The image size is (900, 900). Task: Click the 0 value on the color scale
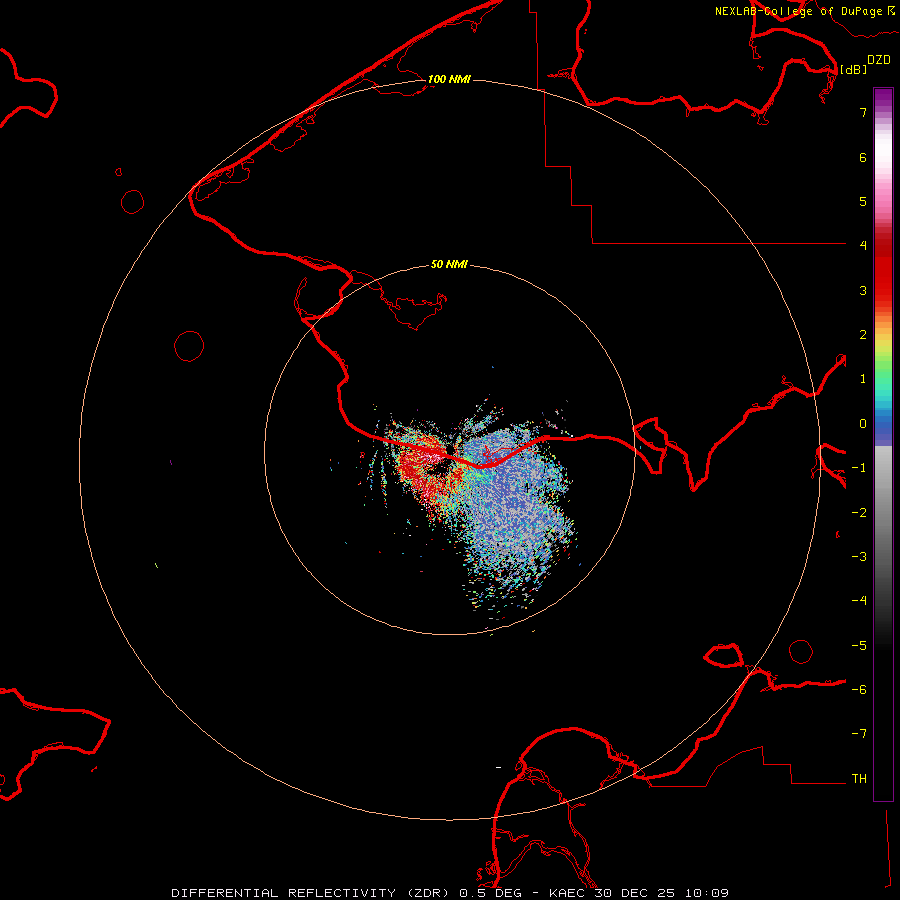pyautogui.click(x=863, y=424)
